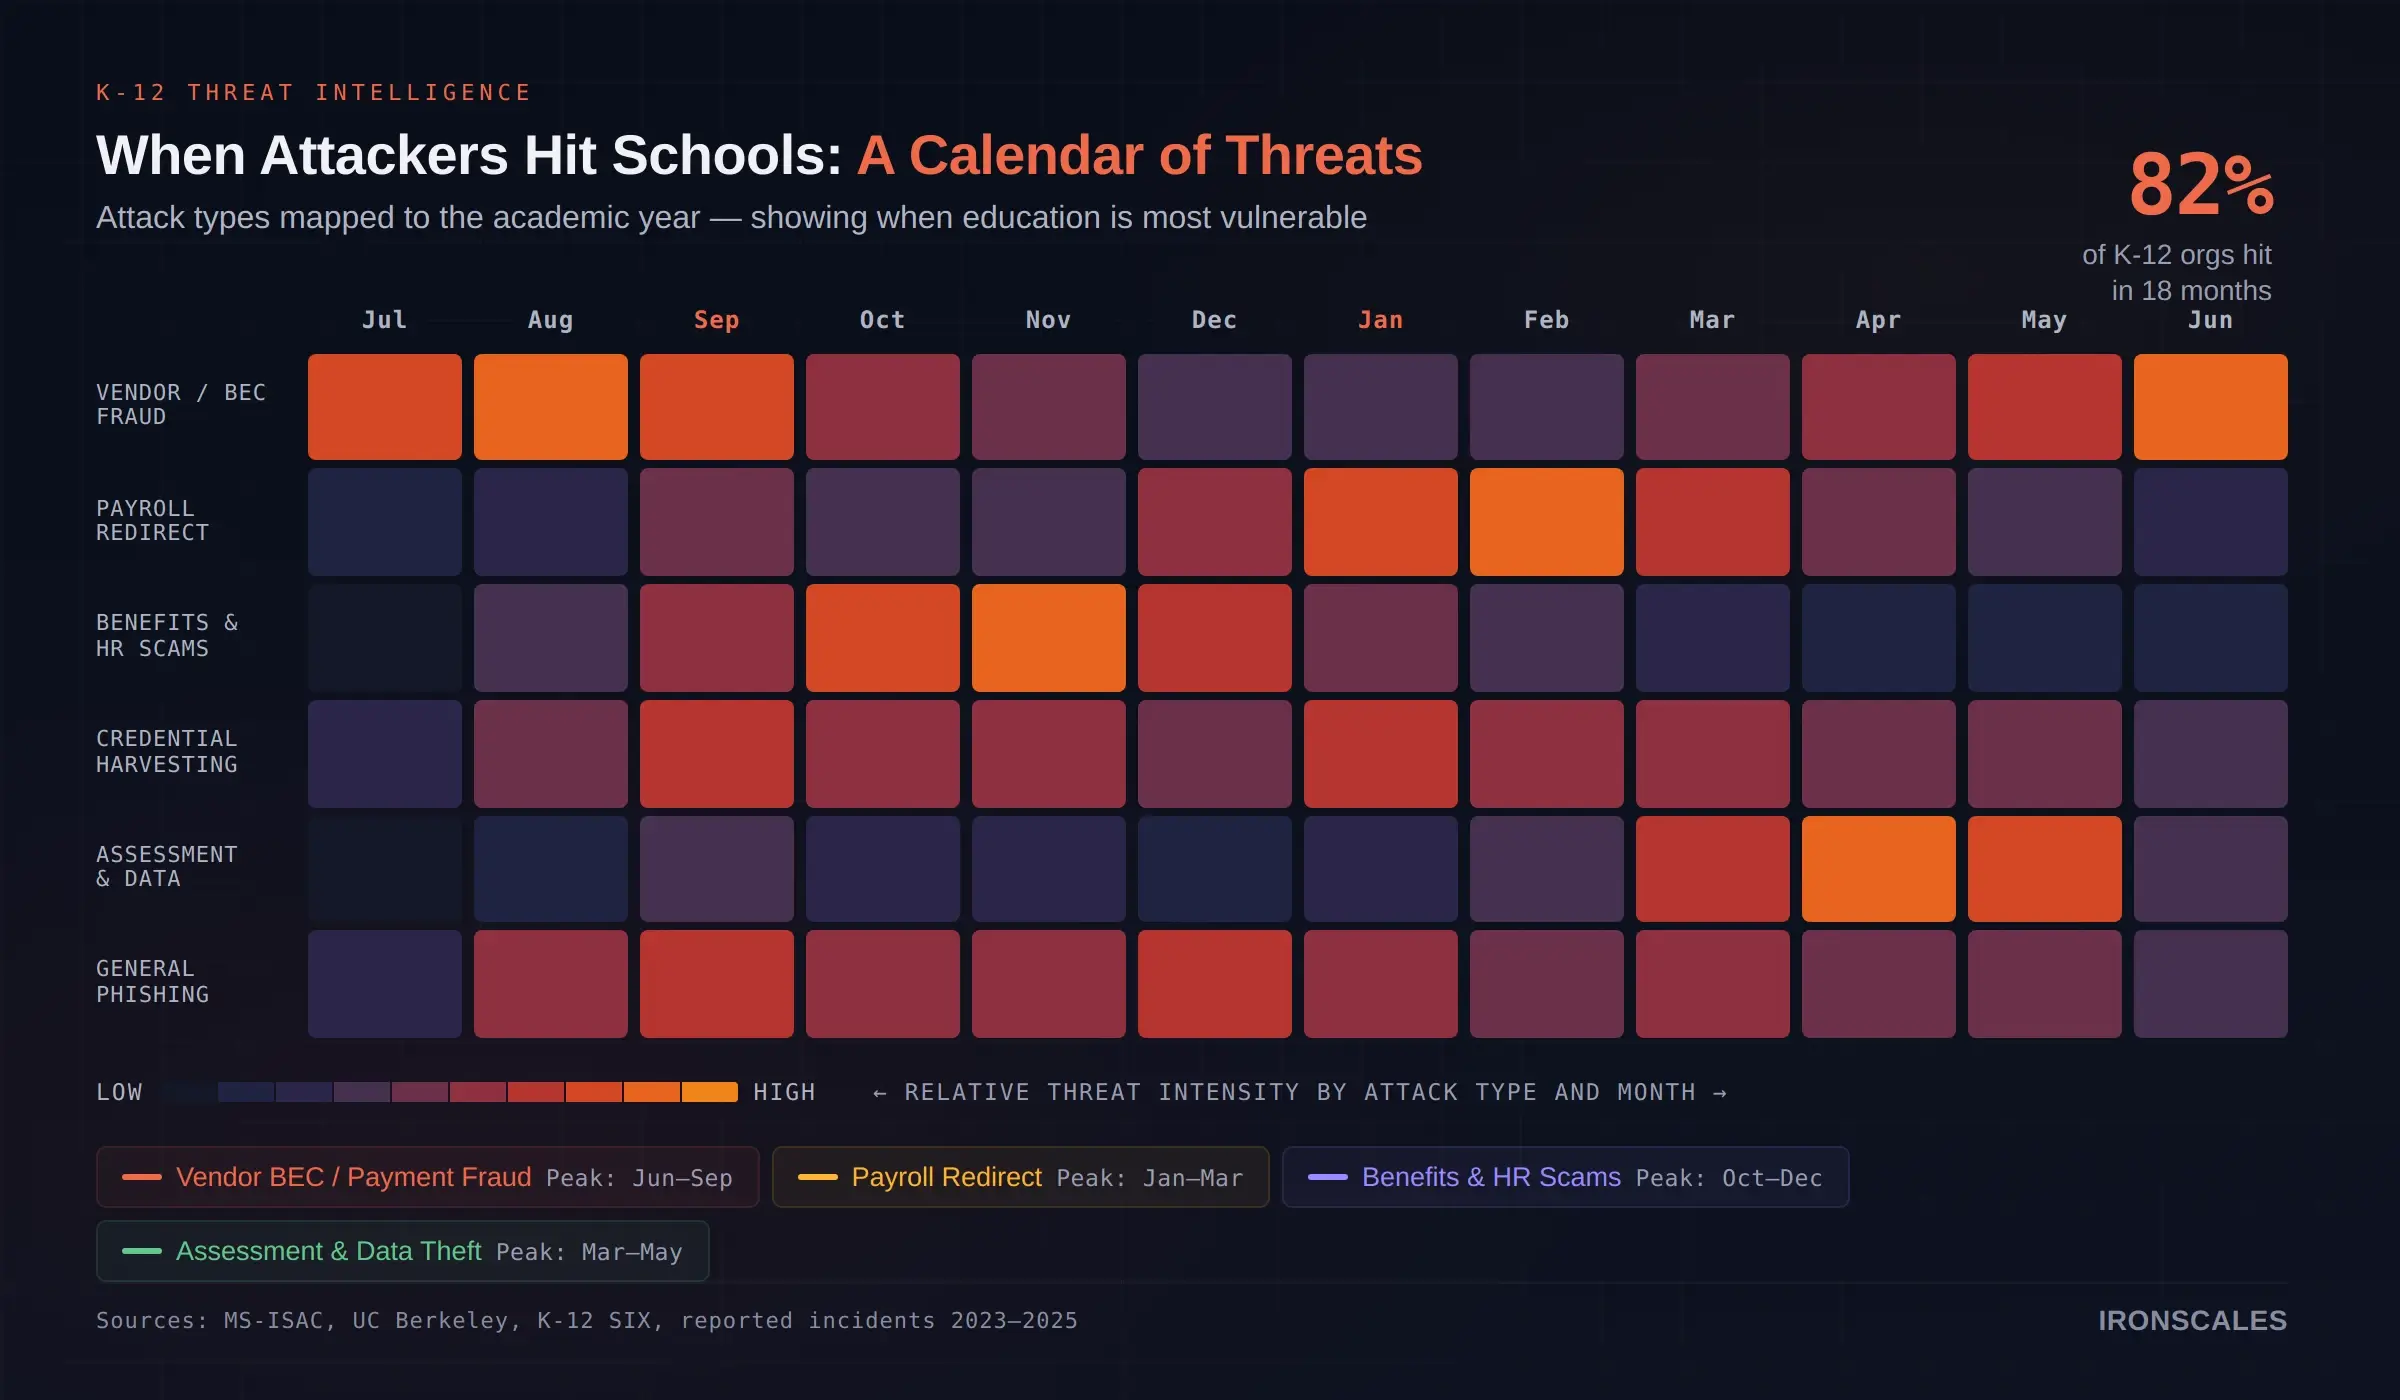Click the Vendor / BEC Fraud June cell
The width and height of the screenshot is (2400, 1400).
(x=2210, y=407)
